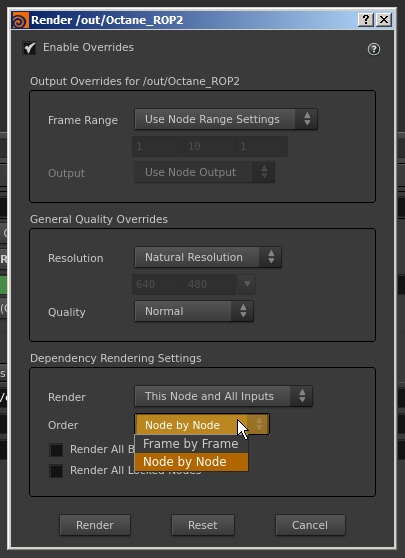Open the round help icon beside Enable Overrides

(374, 49)
